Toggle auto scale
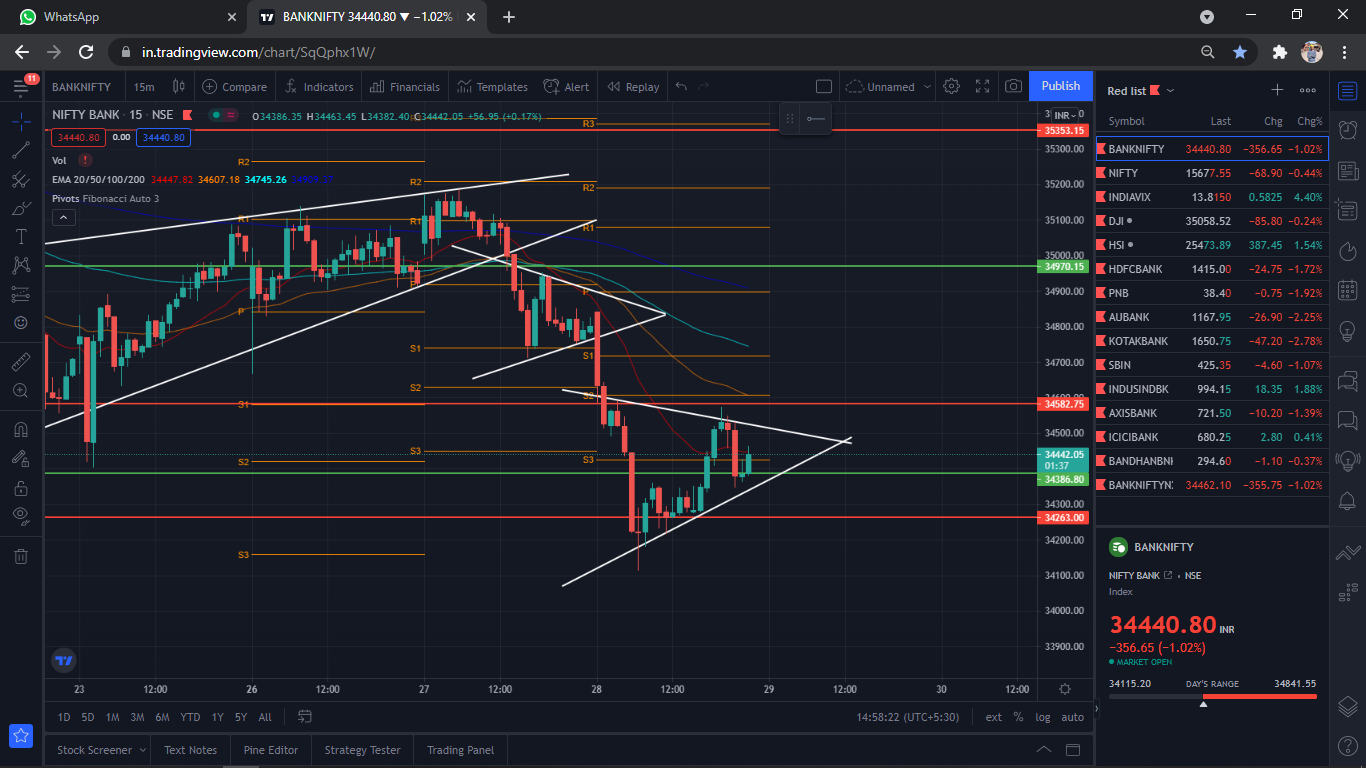Viewport: 1366px width, 768px height. (x=1072, y=717)
